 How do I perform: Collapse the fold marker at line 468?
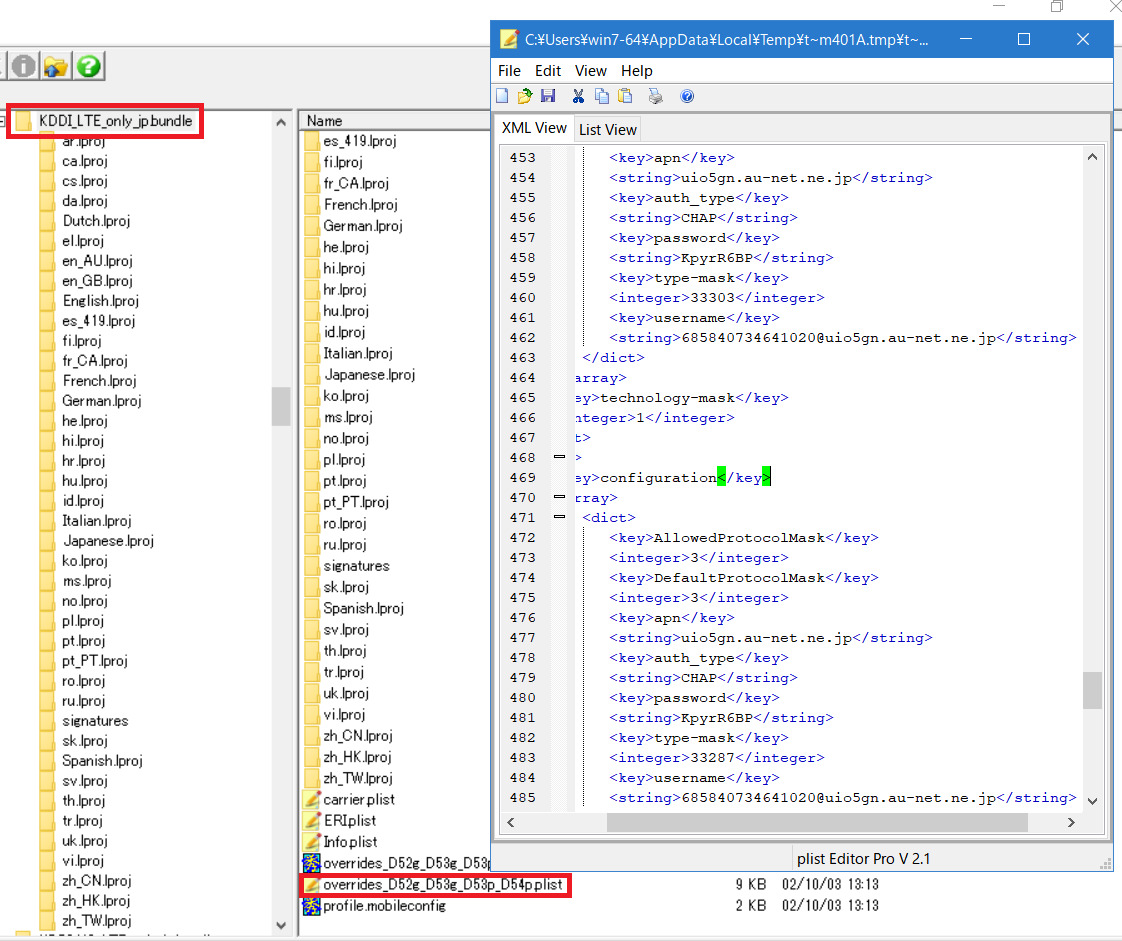pos(559,458)
